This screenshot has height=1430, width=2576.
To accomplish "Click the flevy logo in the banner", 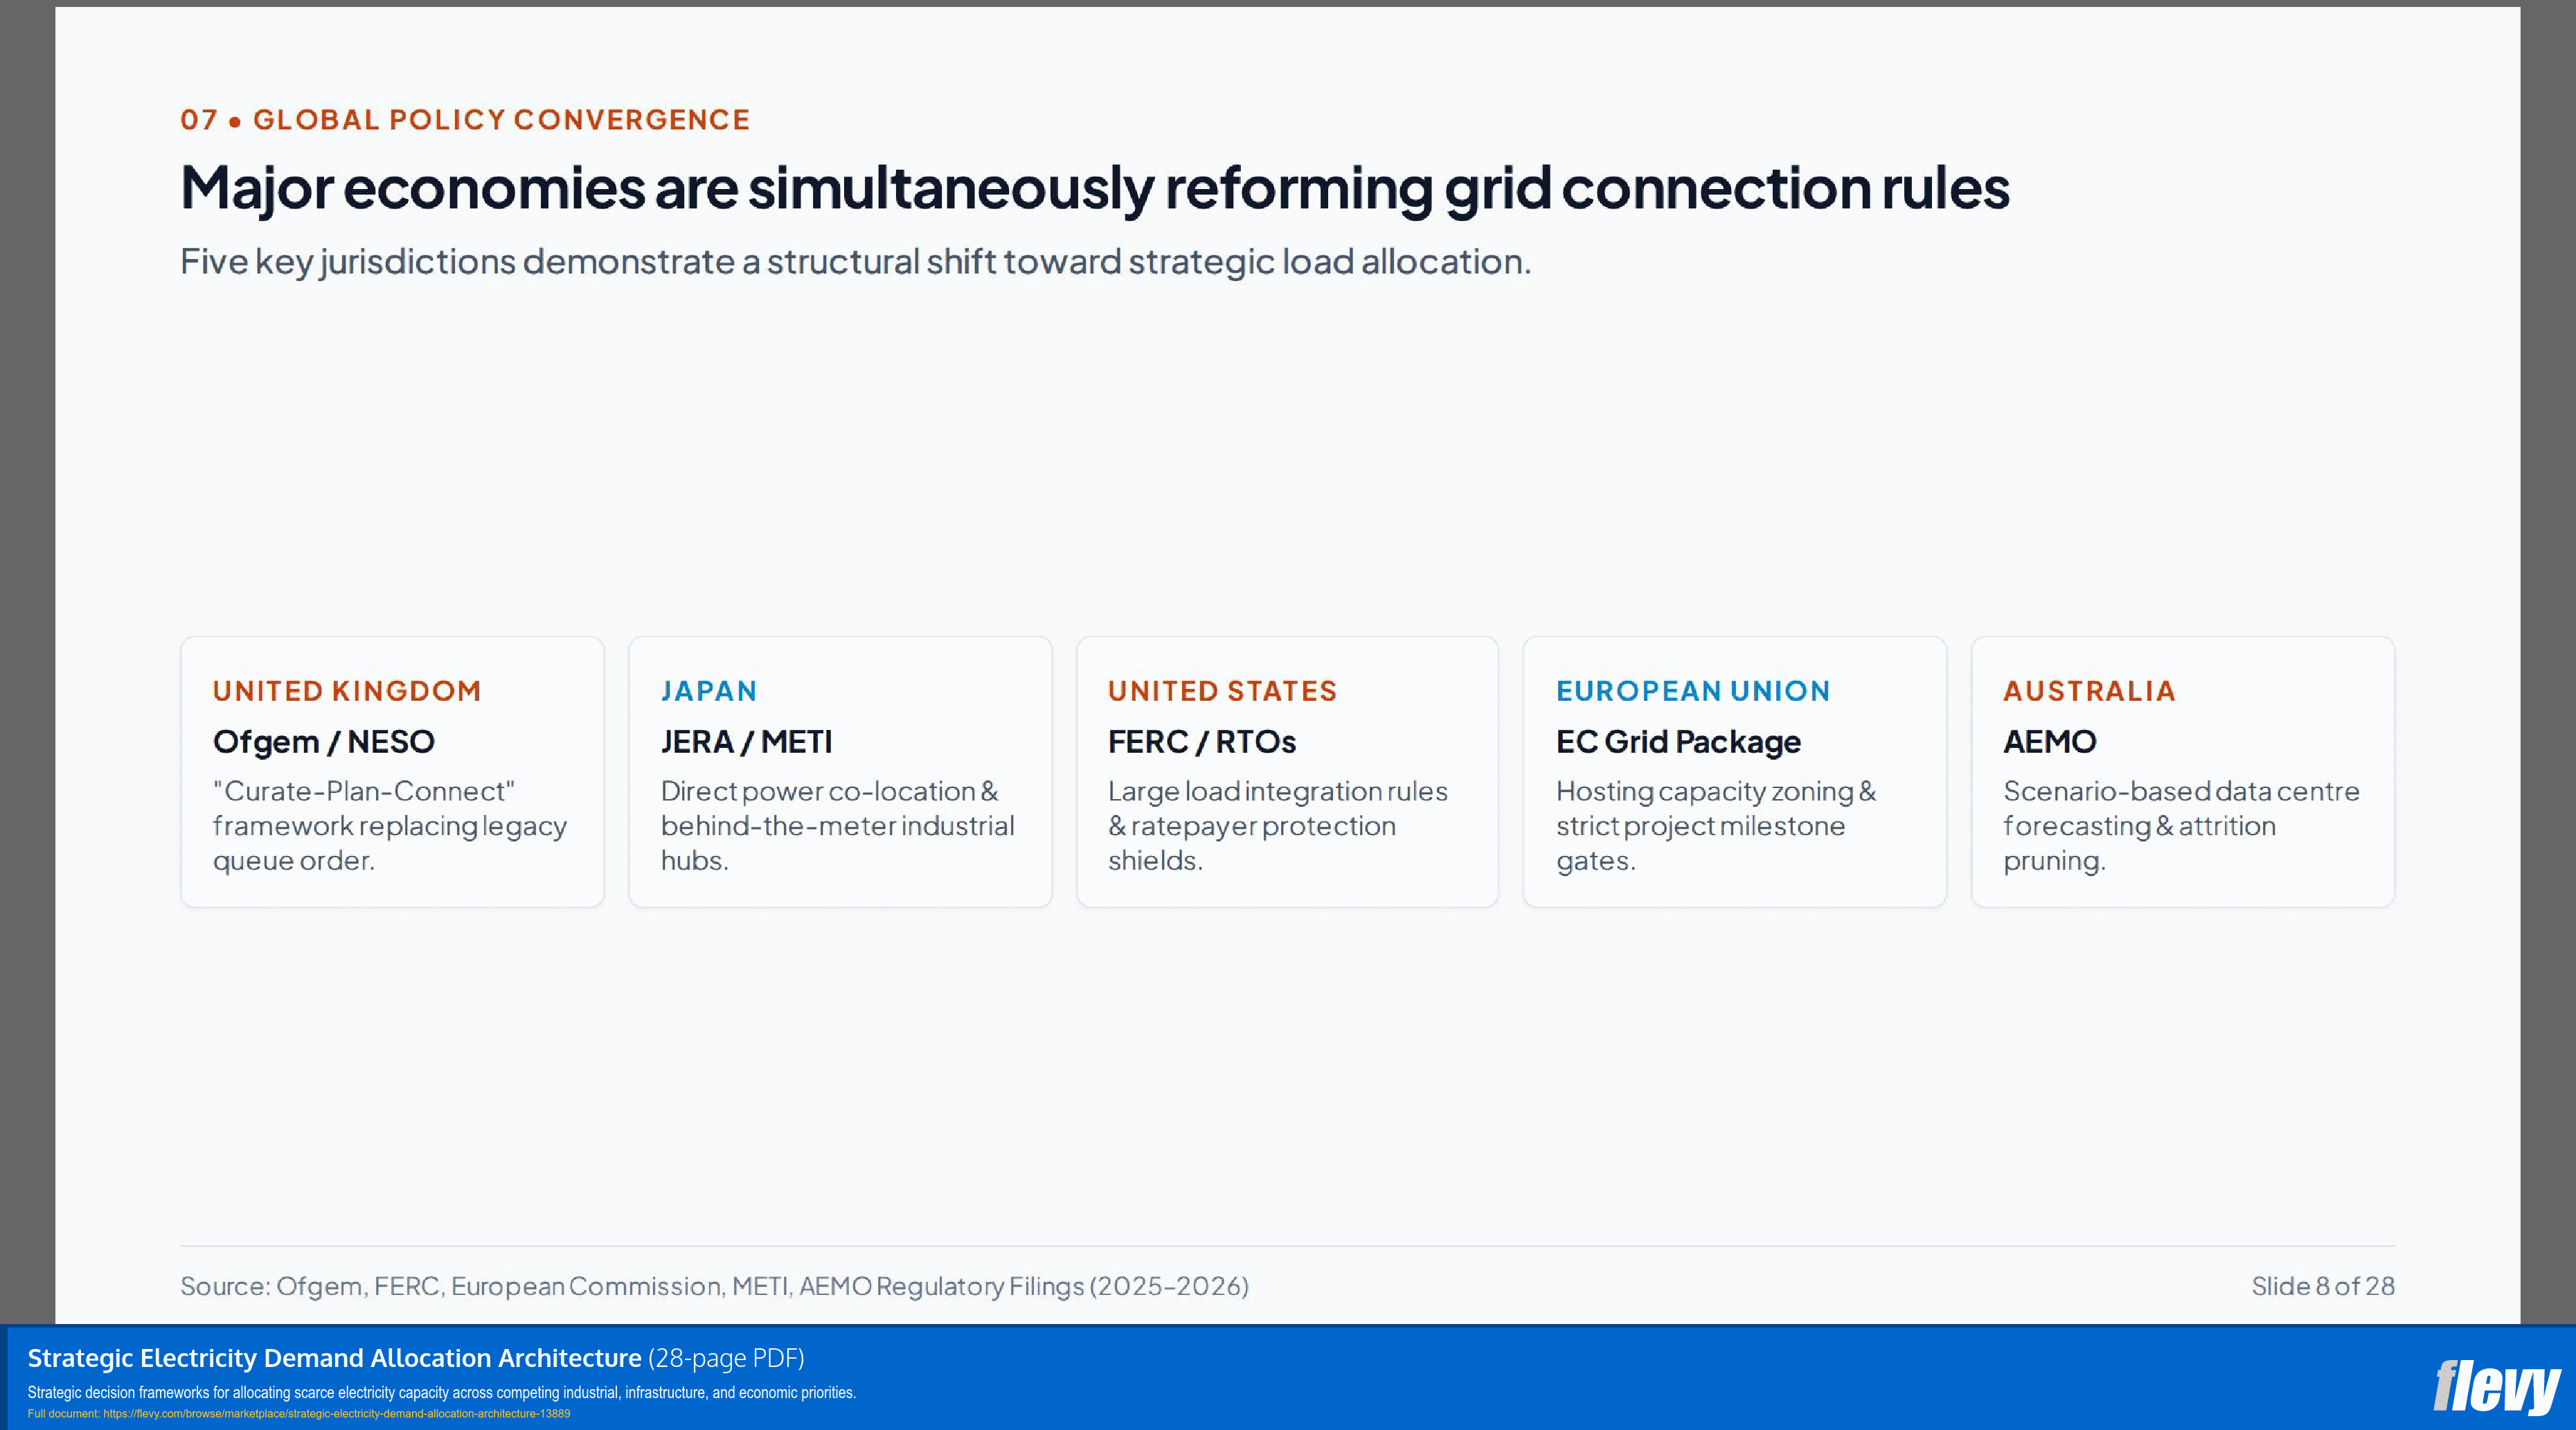I will coord(2496,1387).
